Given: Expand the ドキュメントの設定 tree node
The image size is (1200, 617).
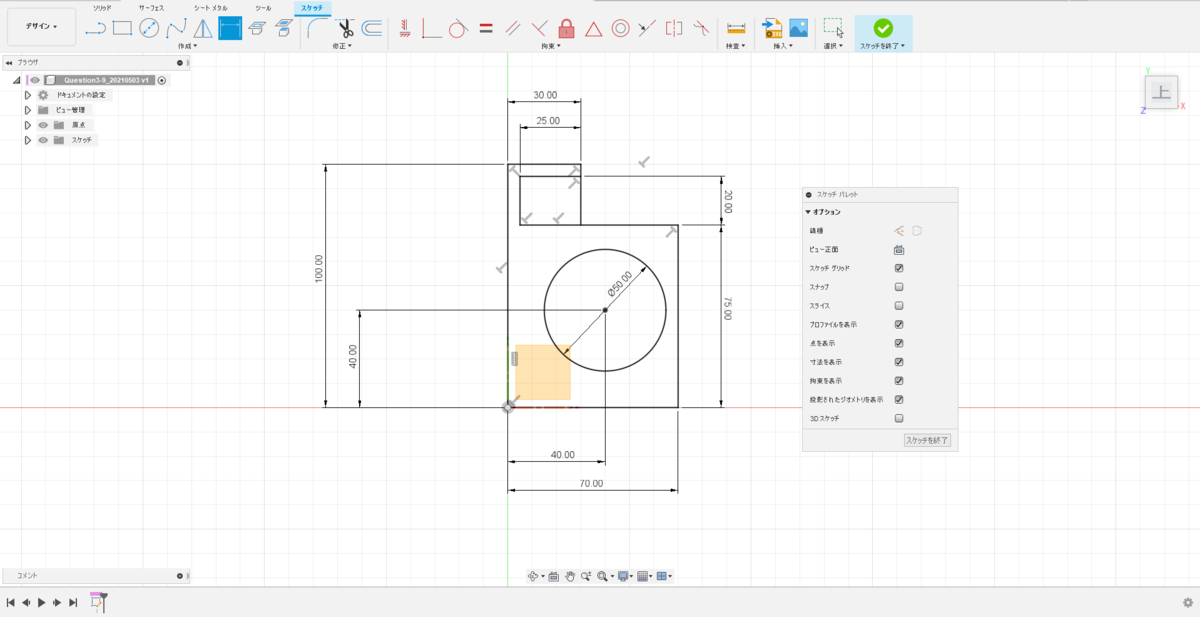Looking at the screenshot, I should point(28,95).
